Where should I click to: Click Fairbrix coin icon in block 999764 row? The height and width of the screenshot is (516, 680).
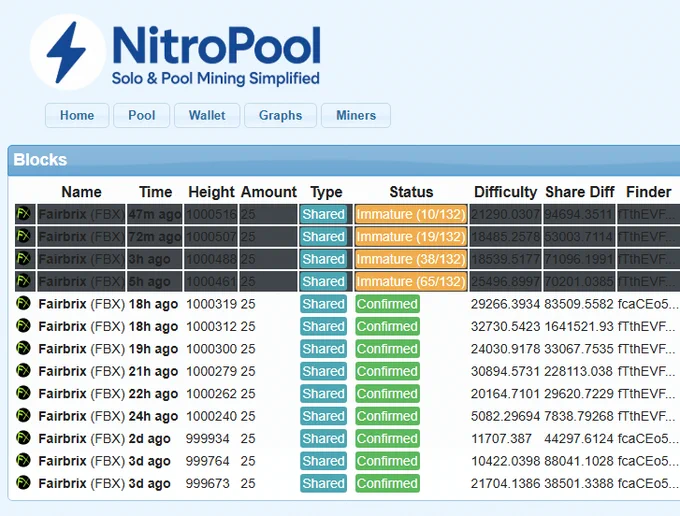click(x=23, y=460)
